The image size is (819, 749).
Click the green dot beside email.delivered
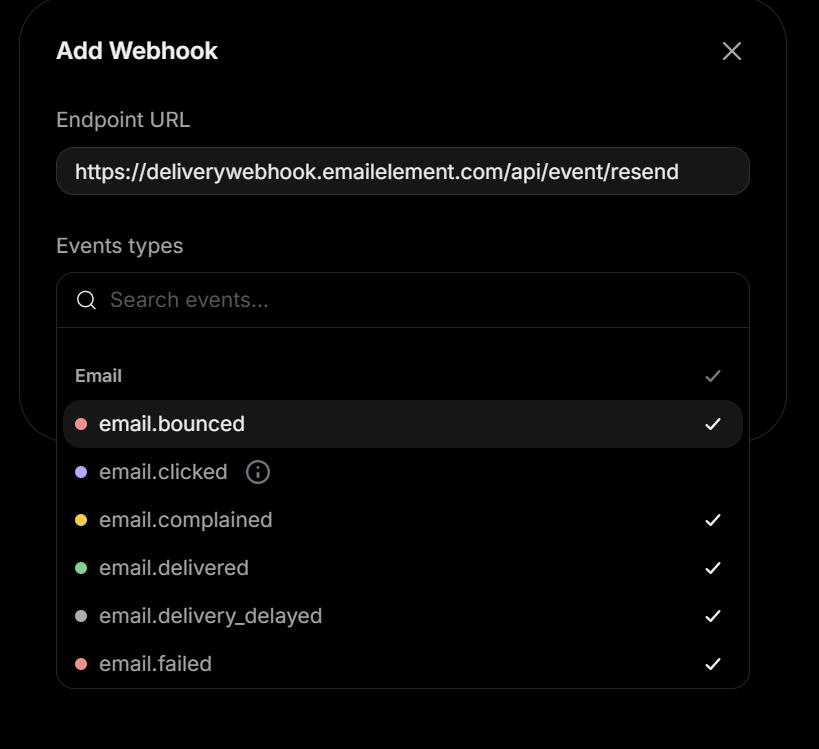coord(81,568)
